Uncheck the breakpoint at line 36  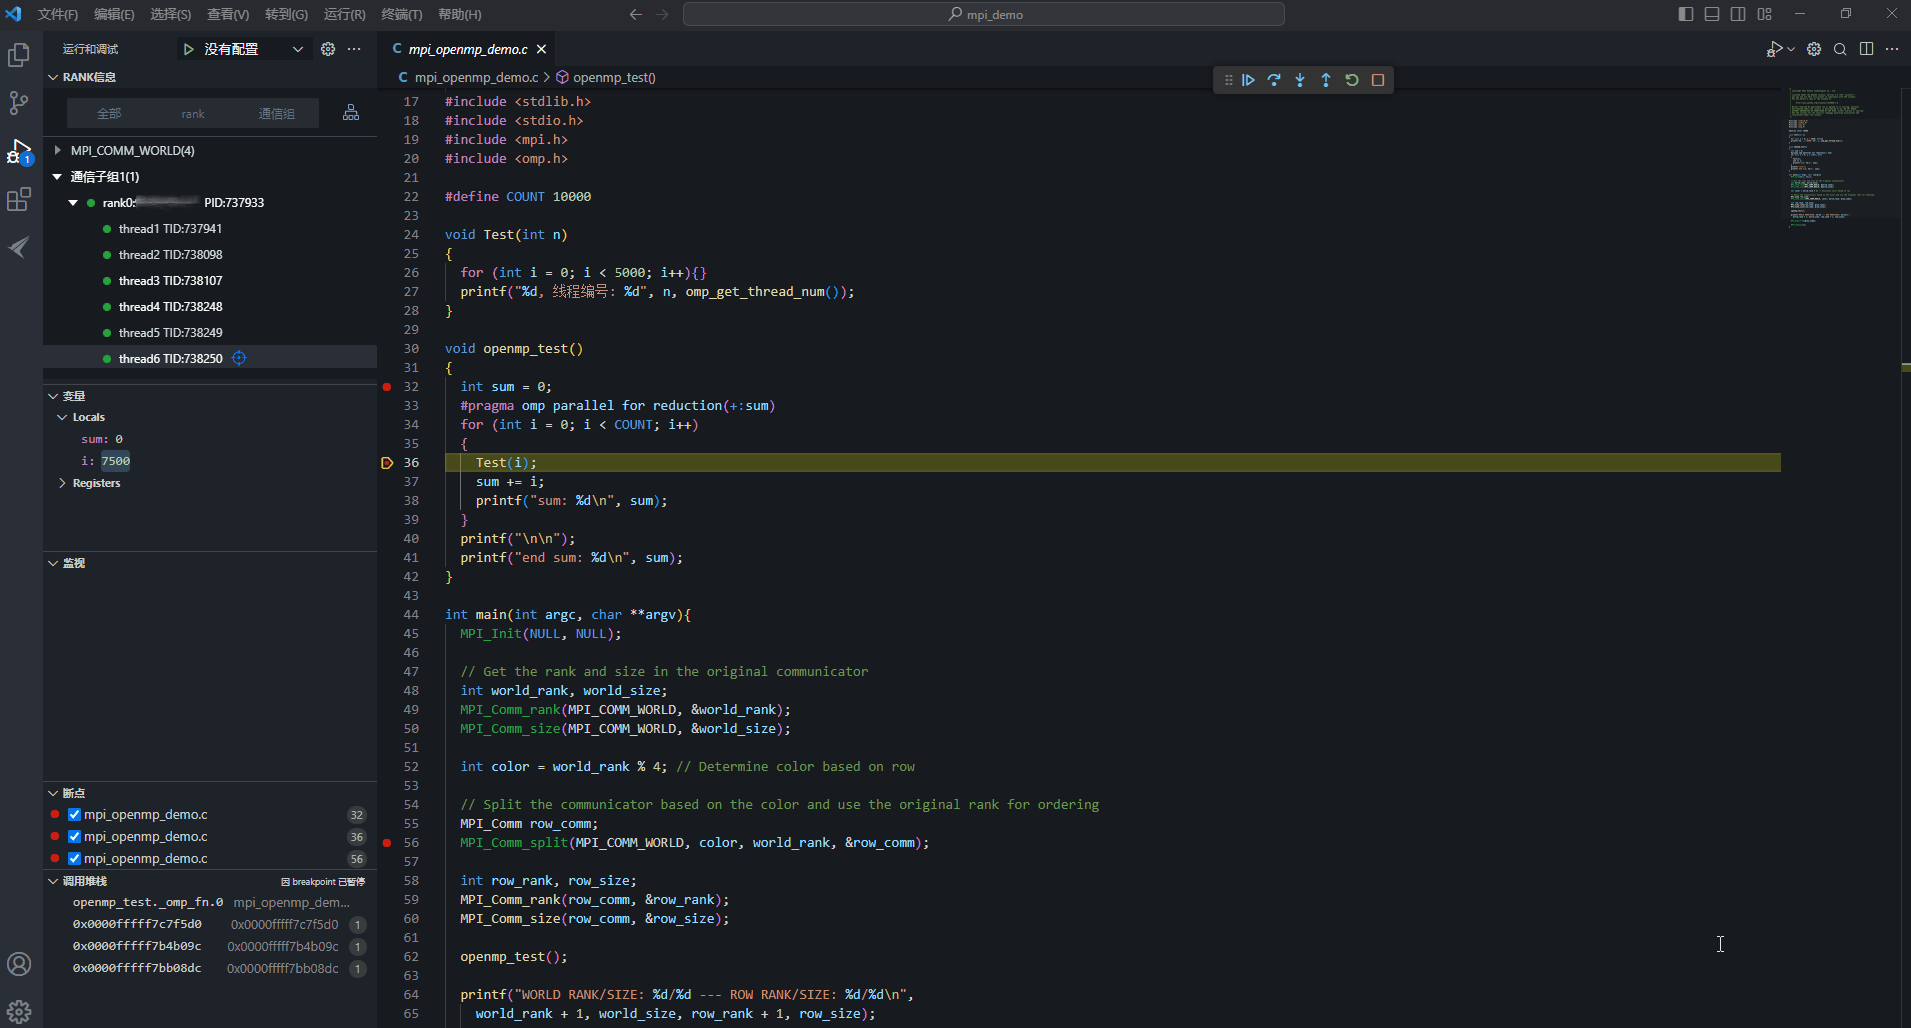coord(74,837)
